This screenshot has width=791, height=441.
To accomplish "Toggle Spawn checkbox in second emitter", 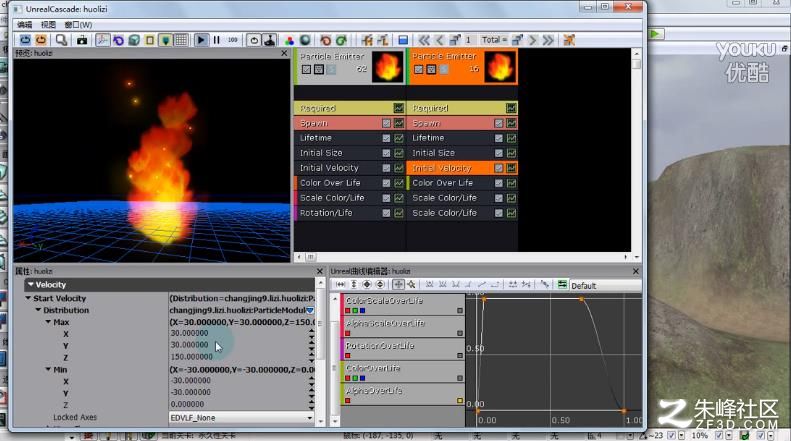I will (499, 123).
